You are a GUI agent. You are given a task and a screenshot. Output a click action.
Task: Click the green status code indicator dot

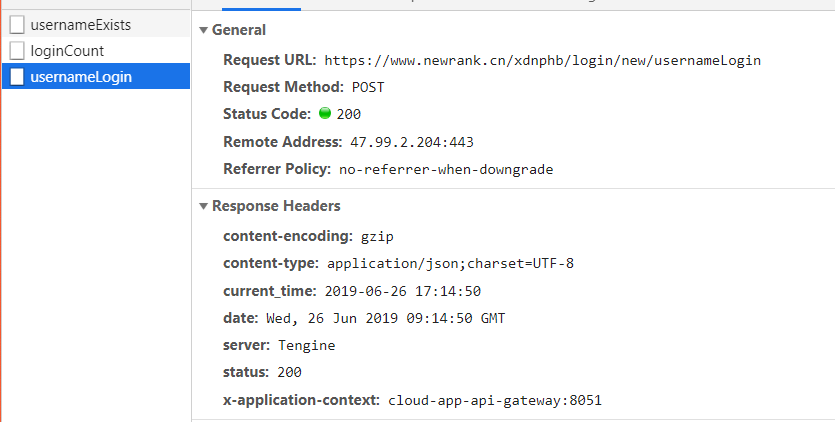point(324,114)
